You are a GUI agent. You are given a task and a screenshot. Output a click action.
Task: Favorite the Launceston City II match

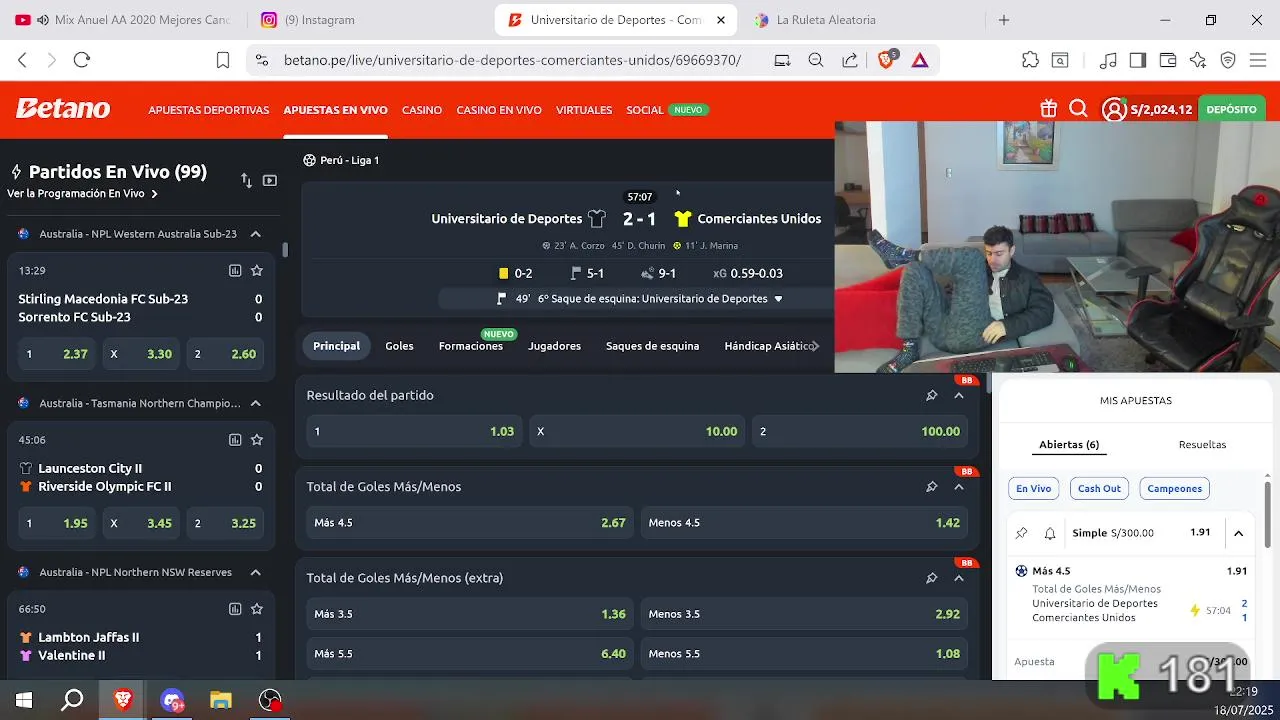(x=257, y=440)
